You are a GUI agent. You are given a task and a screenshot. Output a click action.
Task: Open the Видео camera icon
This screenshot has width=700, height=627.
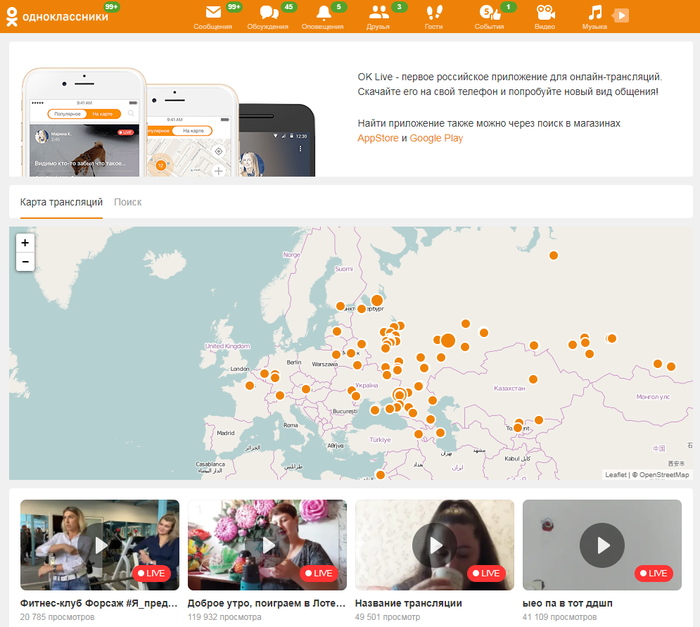click(545, 13)
